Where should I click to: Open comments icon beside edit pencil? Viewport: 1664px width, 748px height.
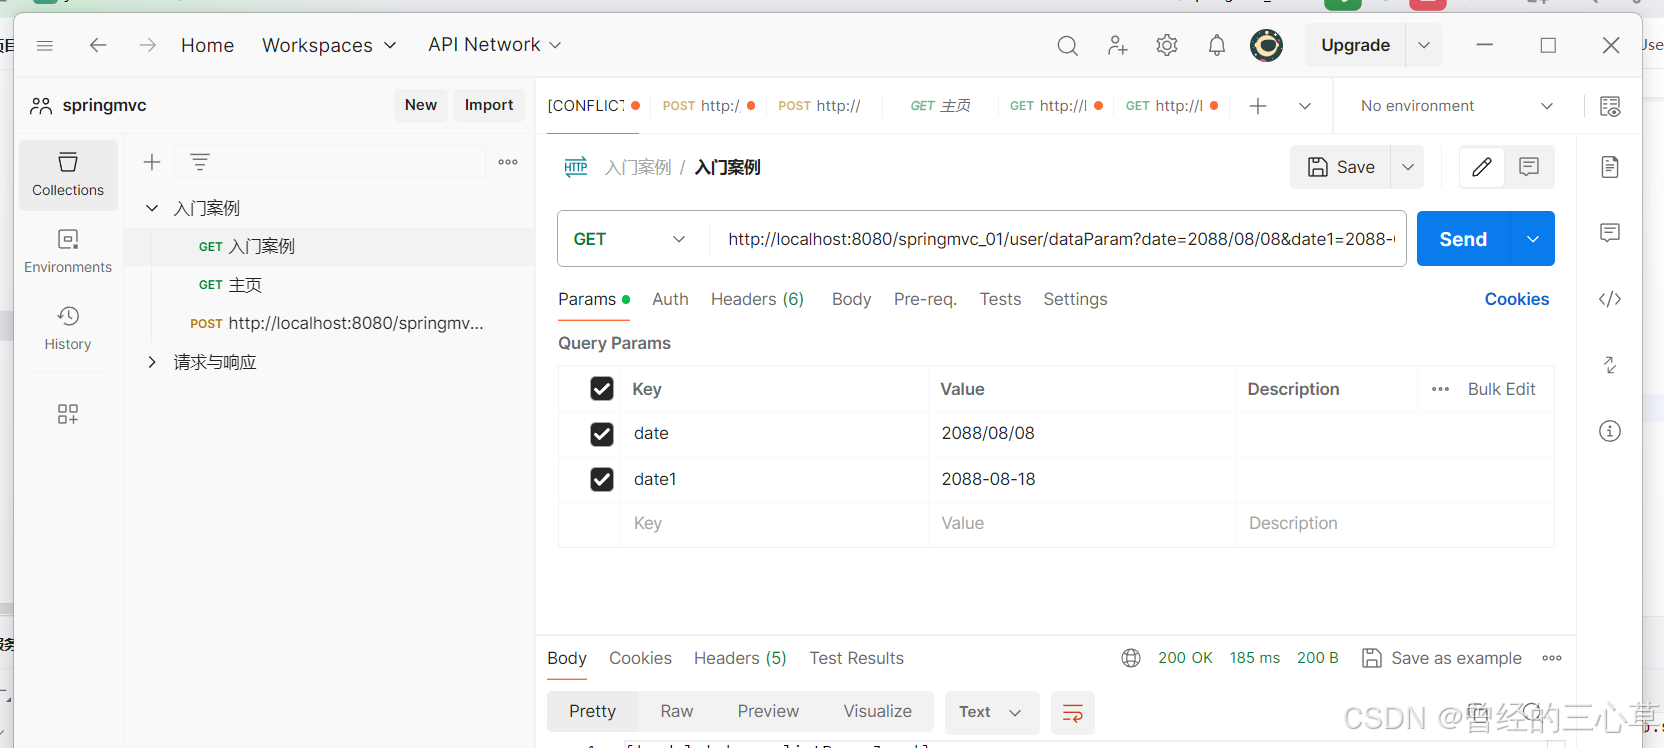coord(1529,167)
